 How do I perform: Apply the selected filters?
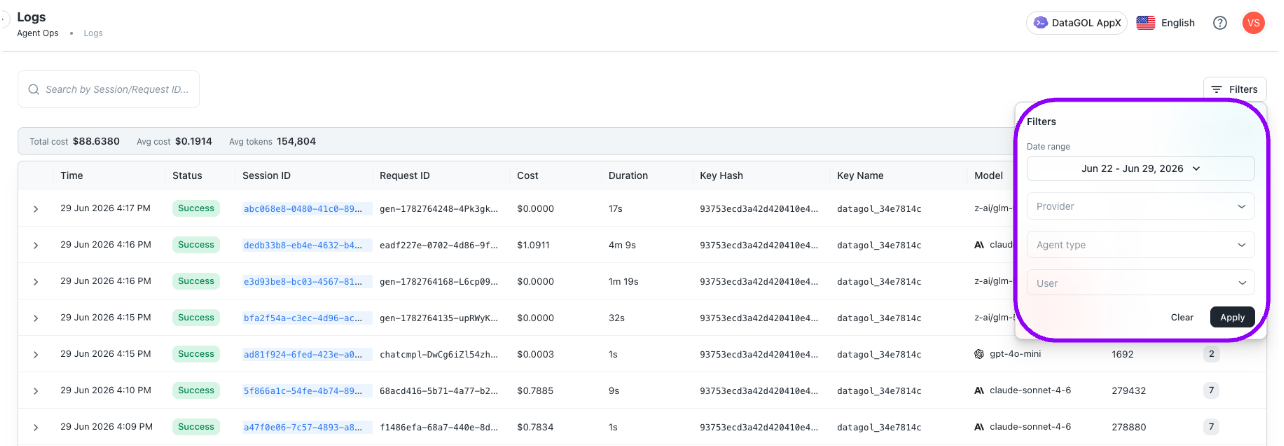tap(1232, 317)
